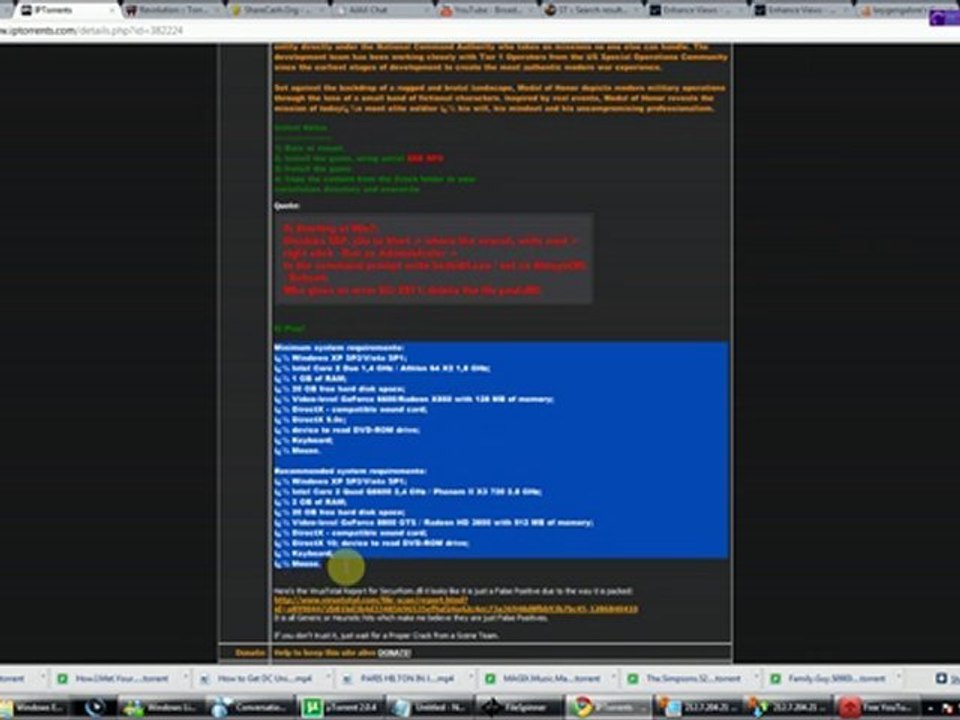Image resolution: width=960 pixels, height=720 pixels.
Task: Open second 212.7.204.21 taskbar window
Action: 787,708
